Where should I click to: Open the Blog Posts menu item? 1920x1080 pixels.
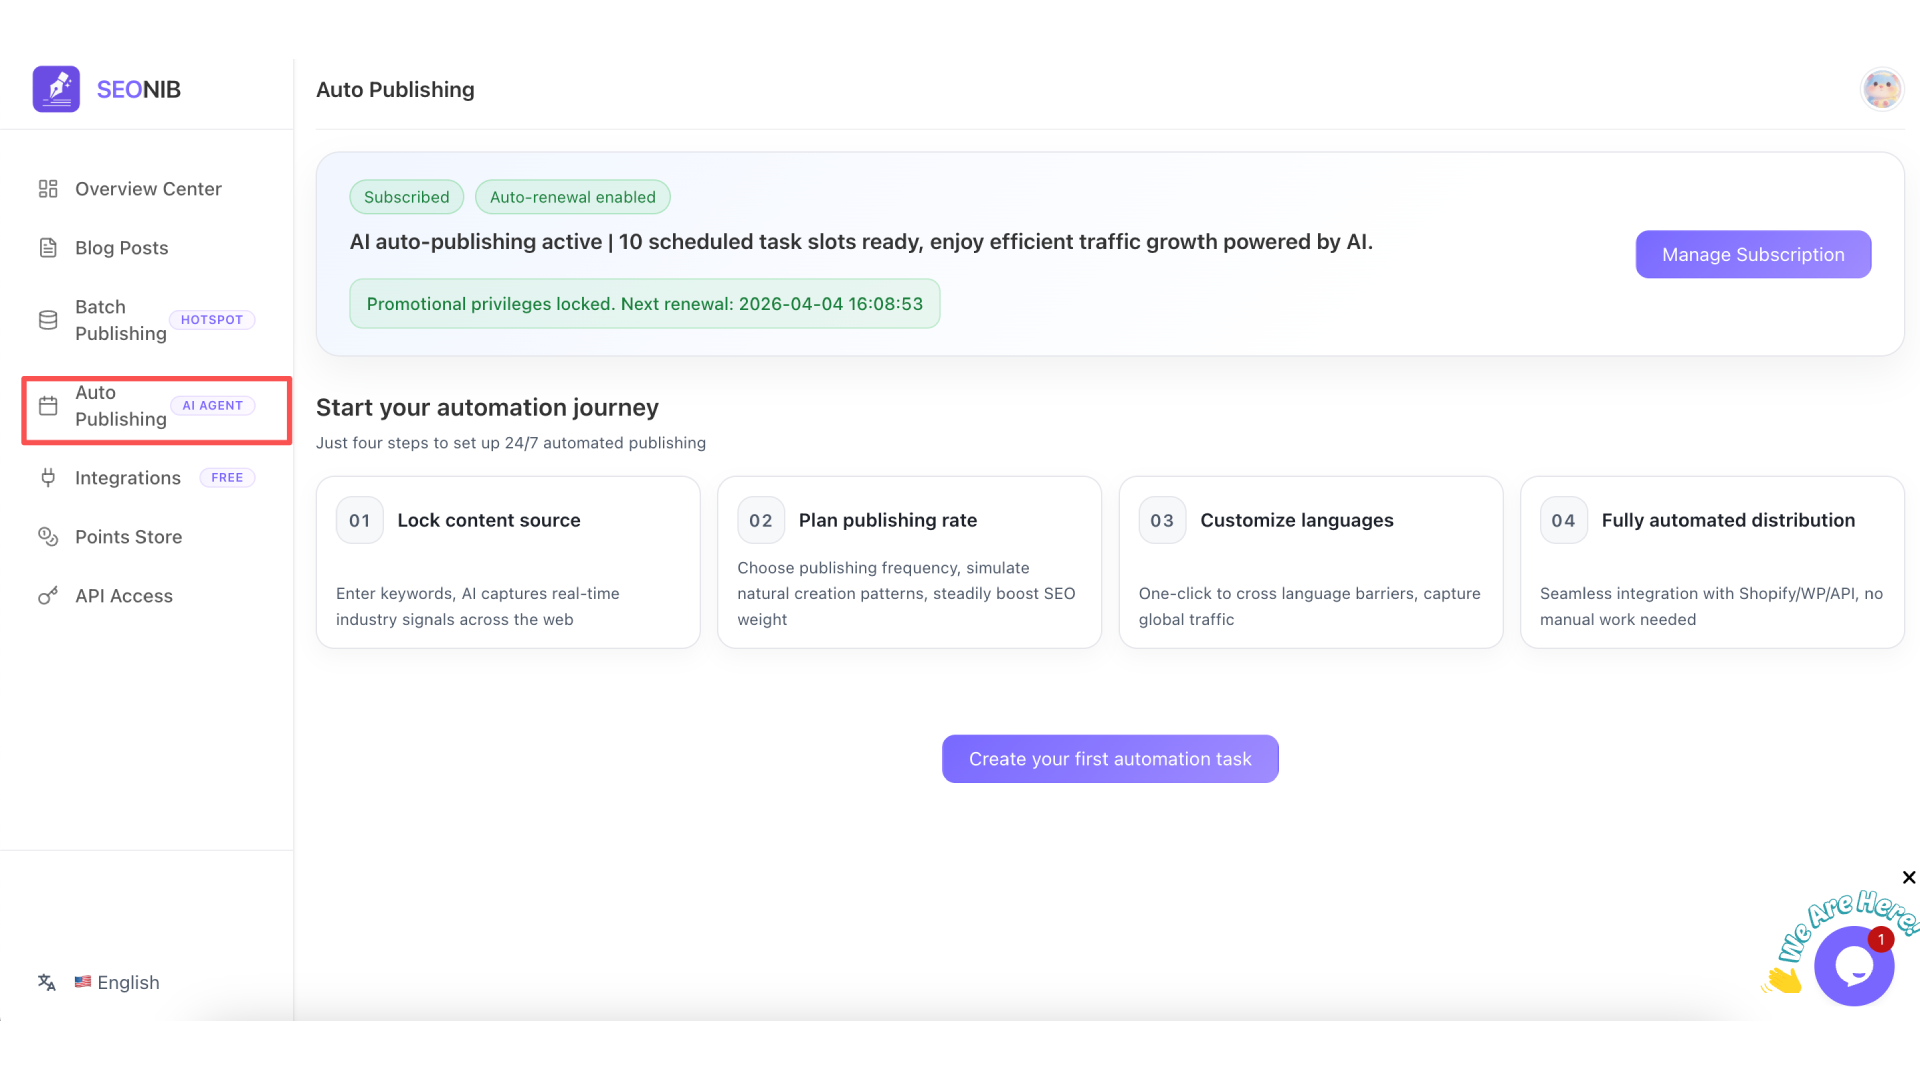pyautogui.click(x=121, y=248)
